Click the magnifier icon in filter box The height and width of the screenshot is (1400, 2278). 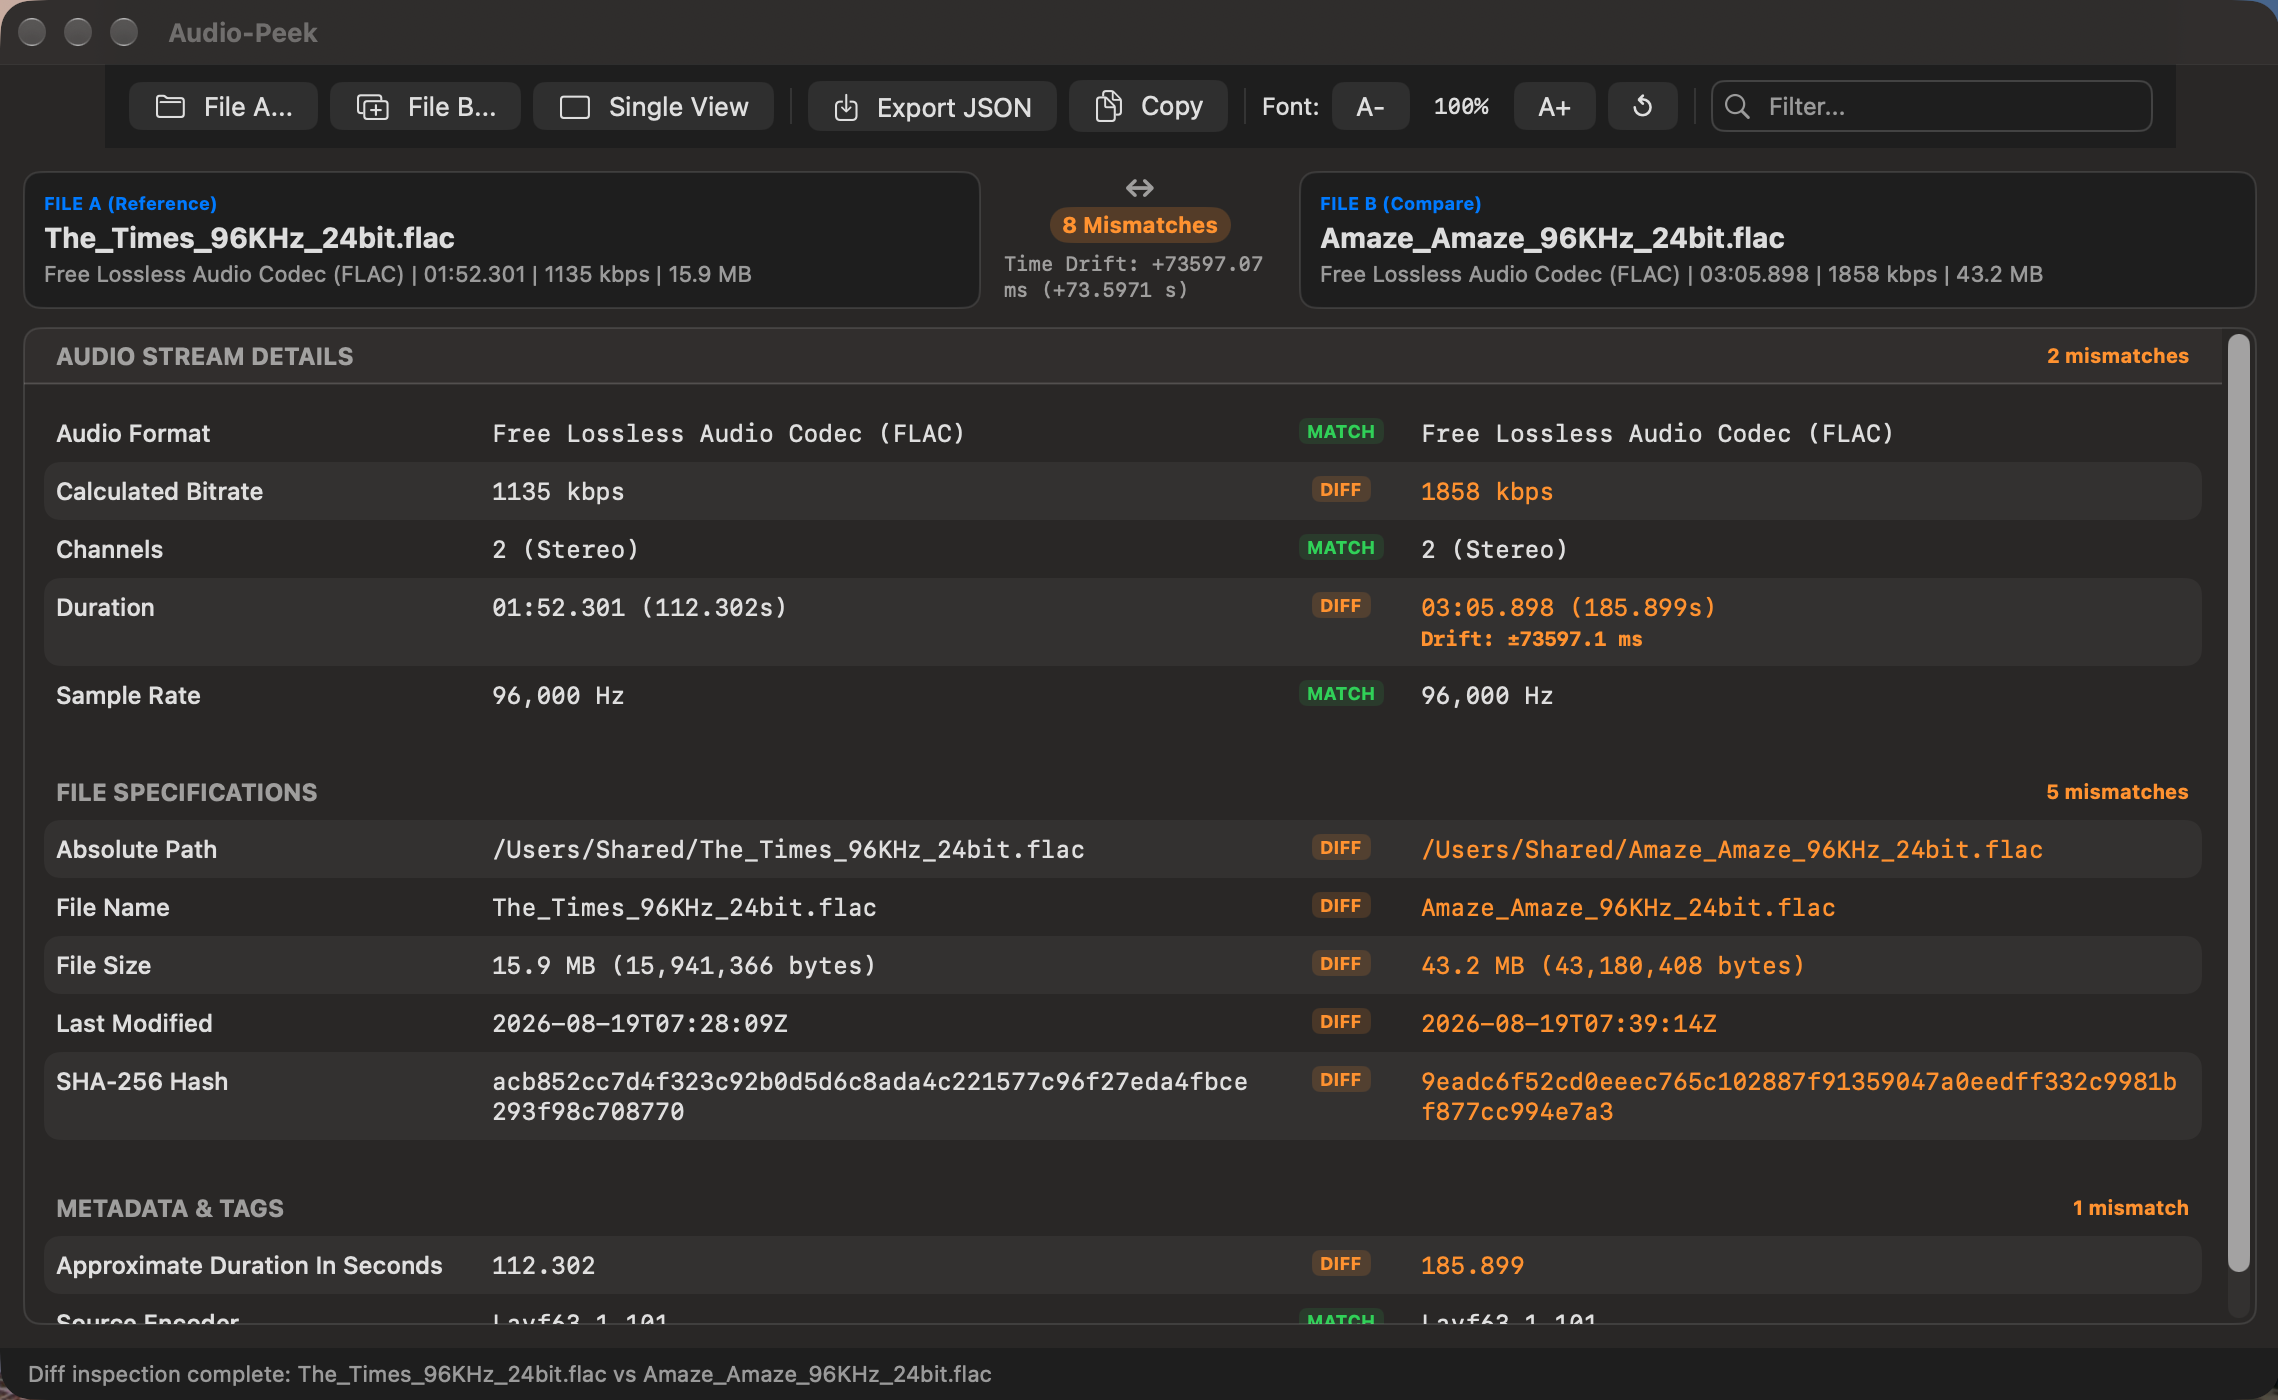click(1737, 106)
